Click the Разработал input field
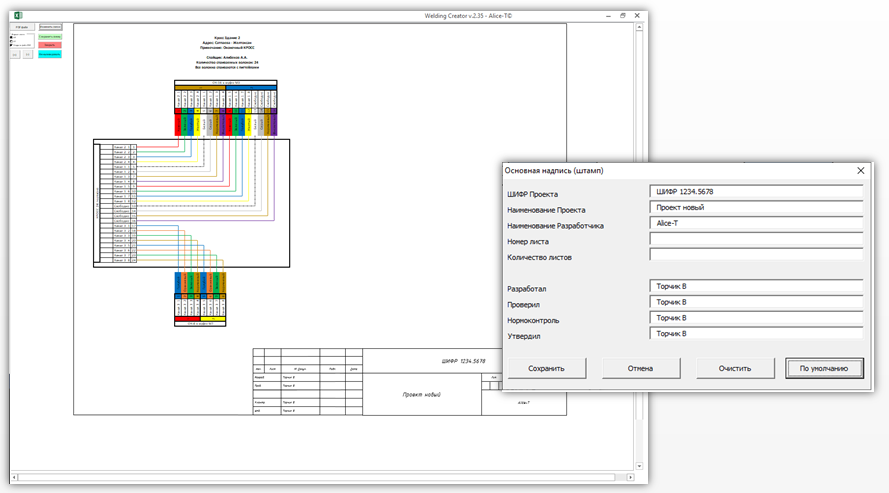The image size is (889, 493). (x=756, y=286)
